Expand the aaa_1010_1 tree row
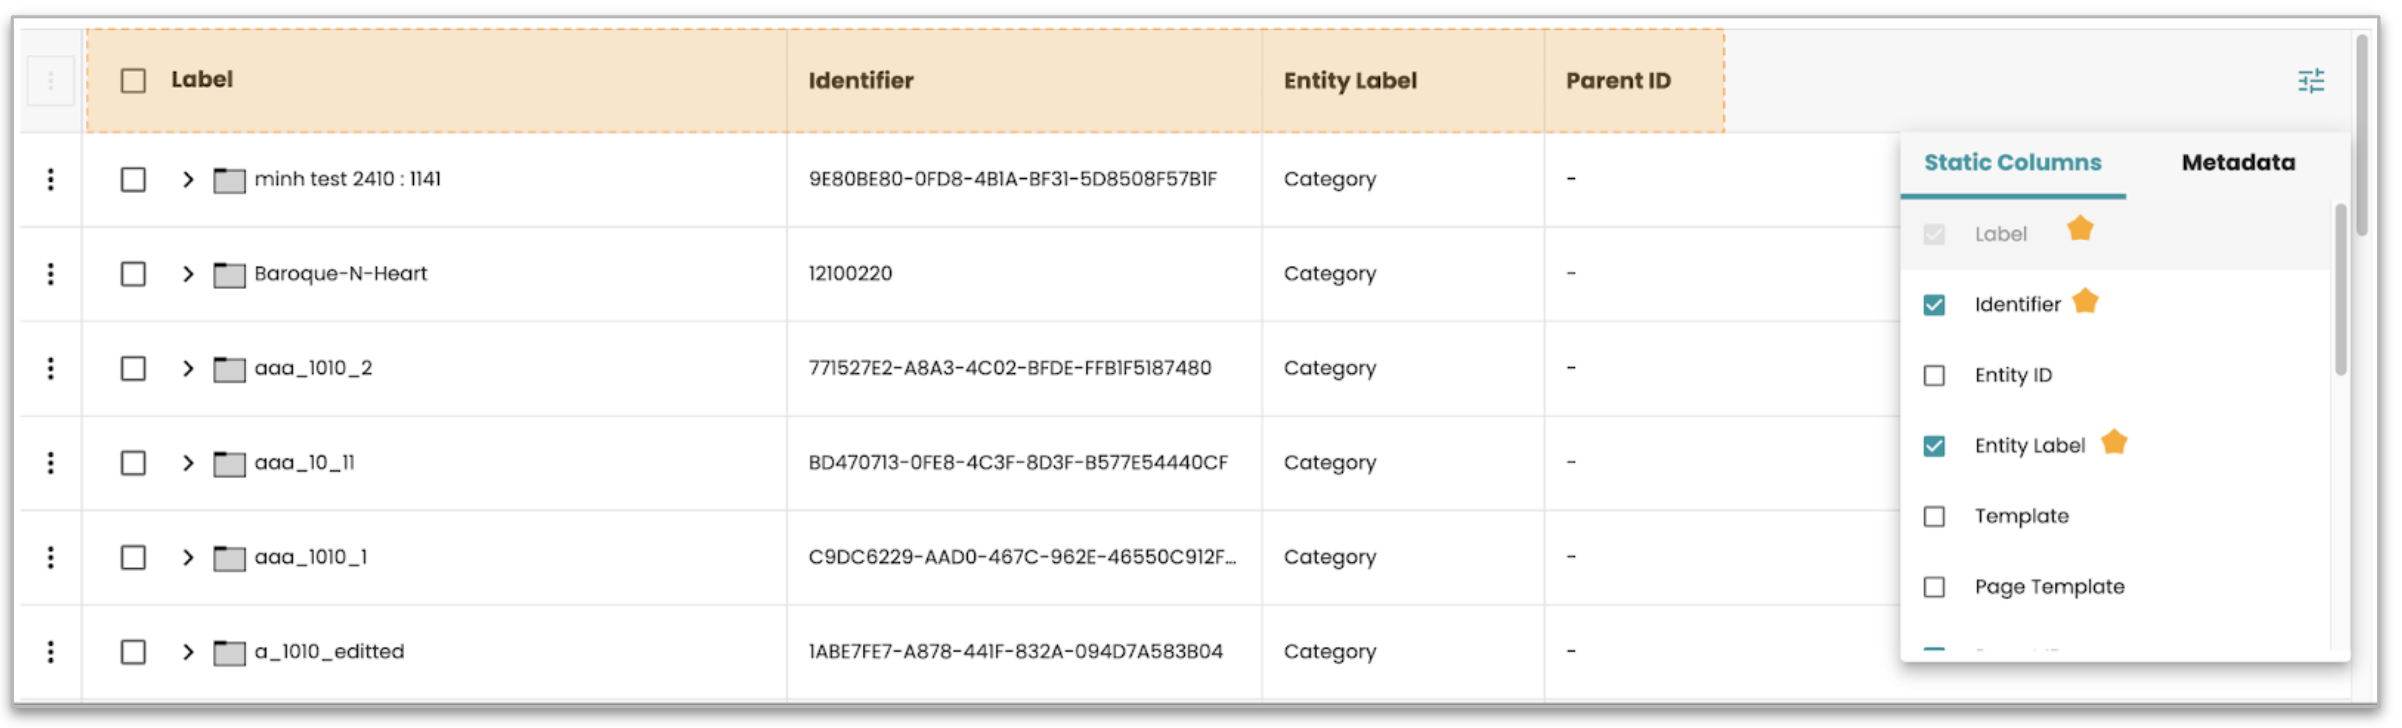This screenshot has width=2402, height=728. click(188, 558)
